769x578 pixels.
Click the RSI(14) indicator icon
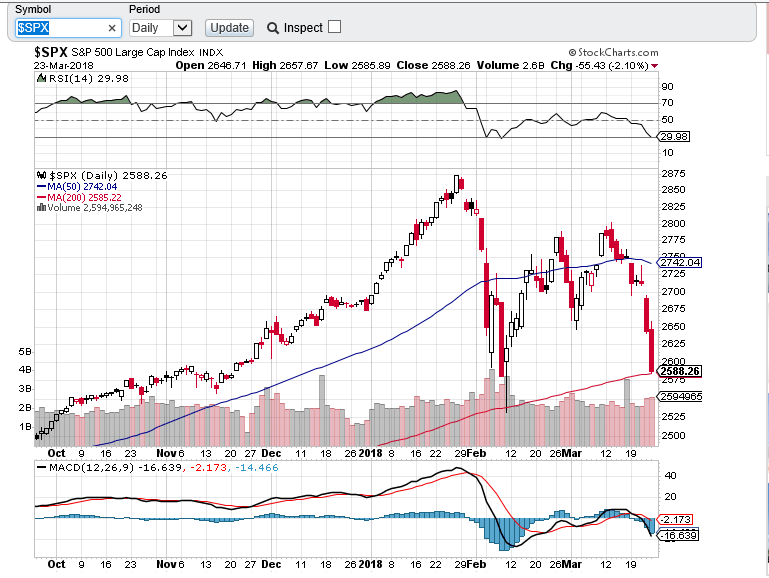[x=42, y=78]
